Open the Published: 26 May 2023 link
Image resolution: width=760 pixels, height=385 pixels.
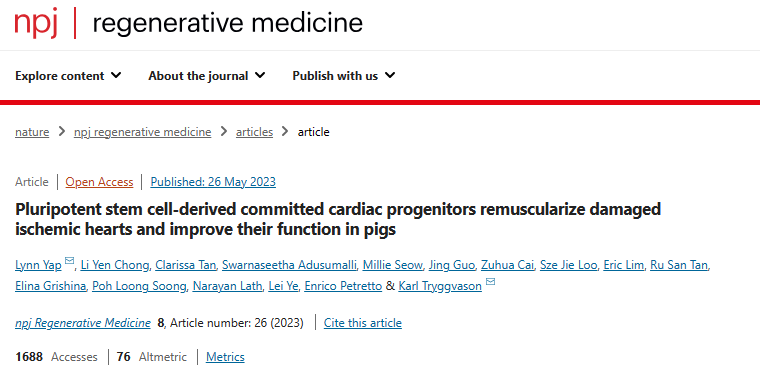pos(213,182)
